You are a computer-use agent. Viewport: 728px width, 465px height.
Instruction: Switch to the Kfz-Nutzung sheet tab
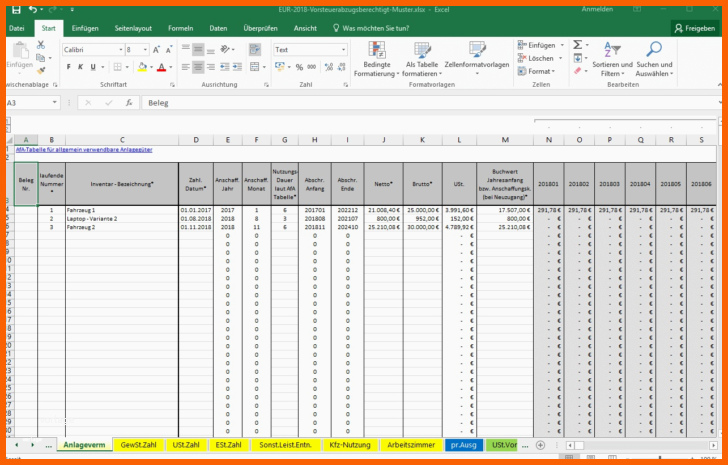[x=350, y=445]
